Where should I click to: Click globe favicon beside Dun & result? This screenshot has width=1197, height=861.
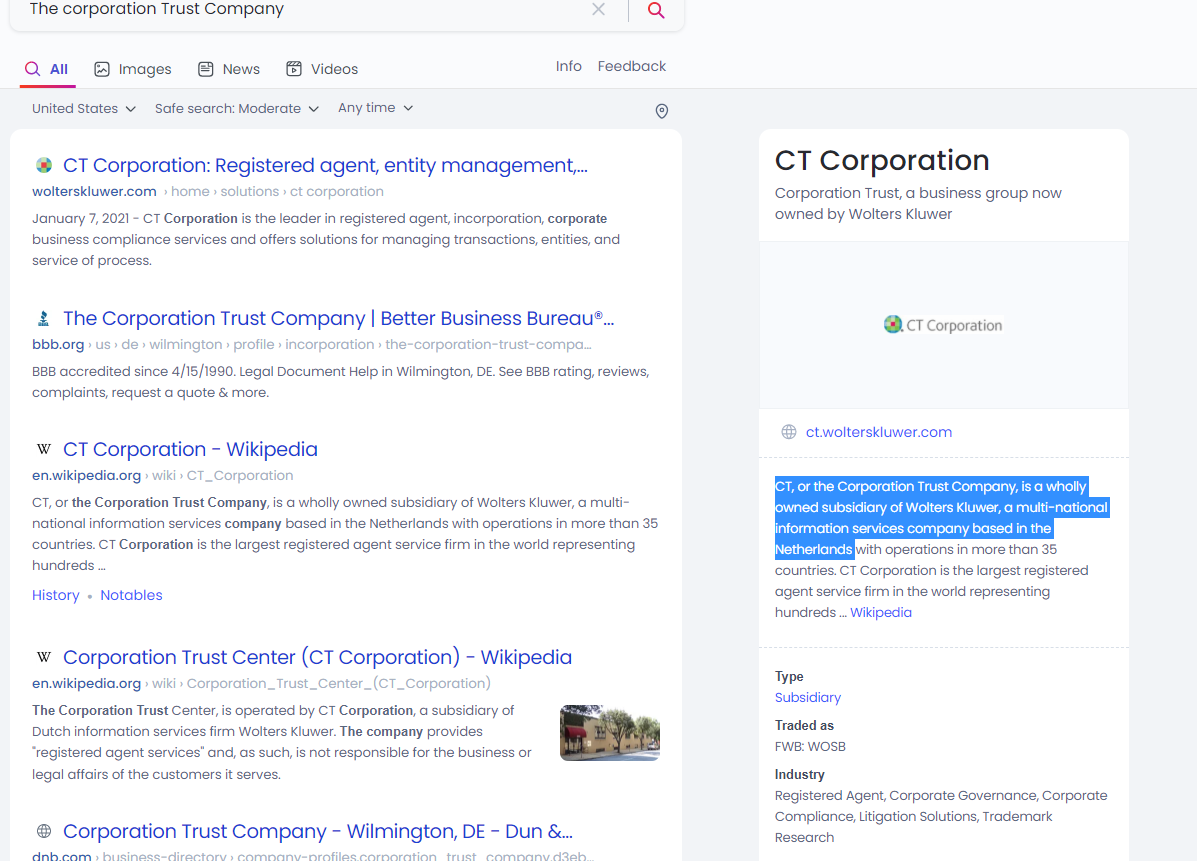click(x=44, y=830)
